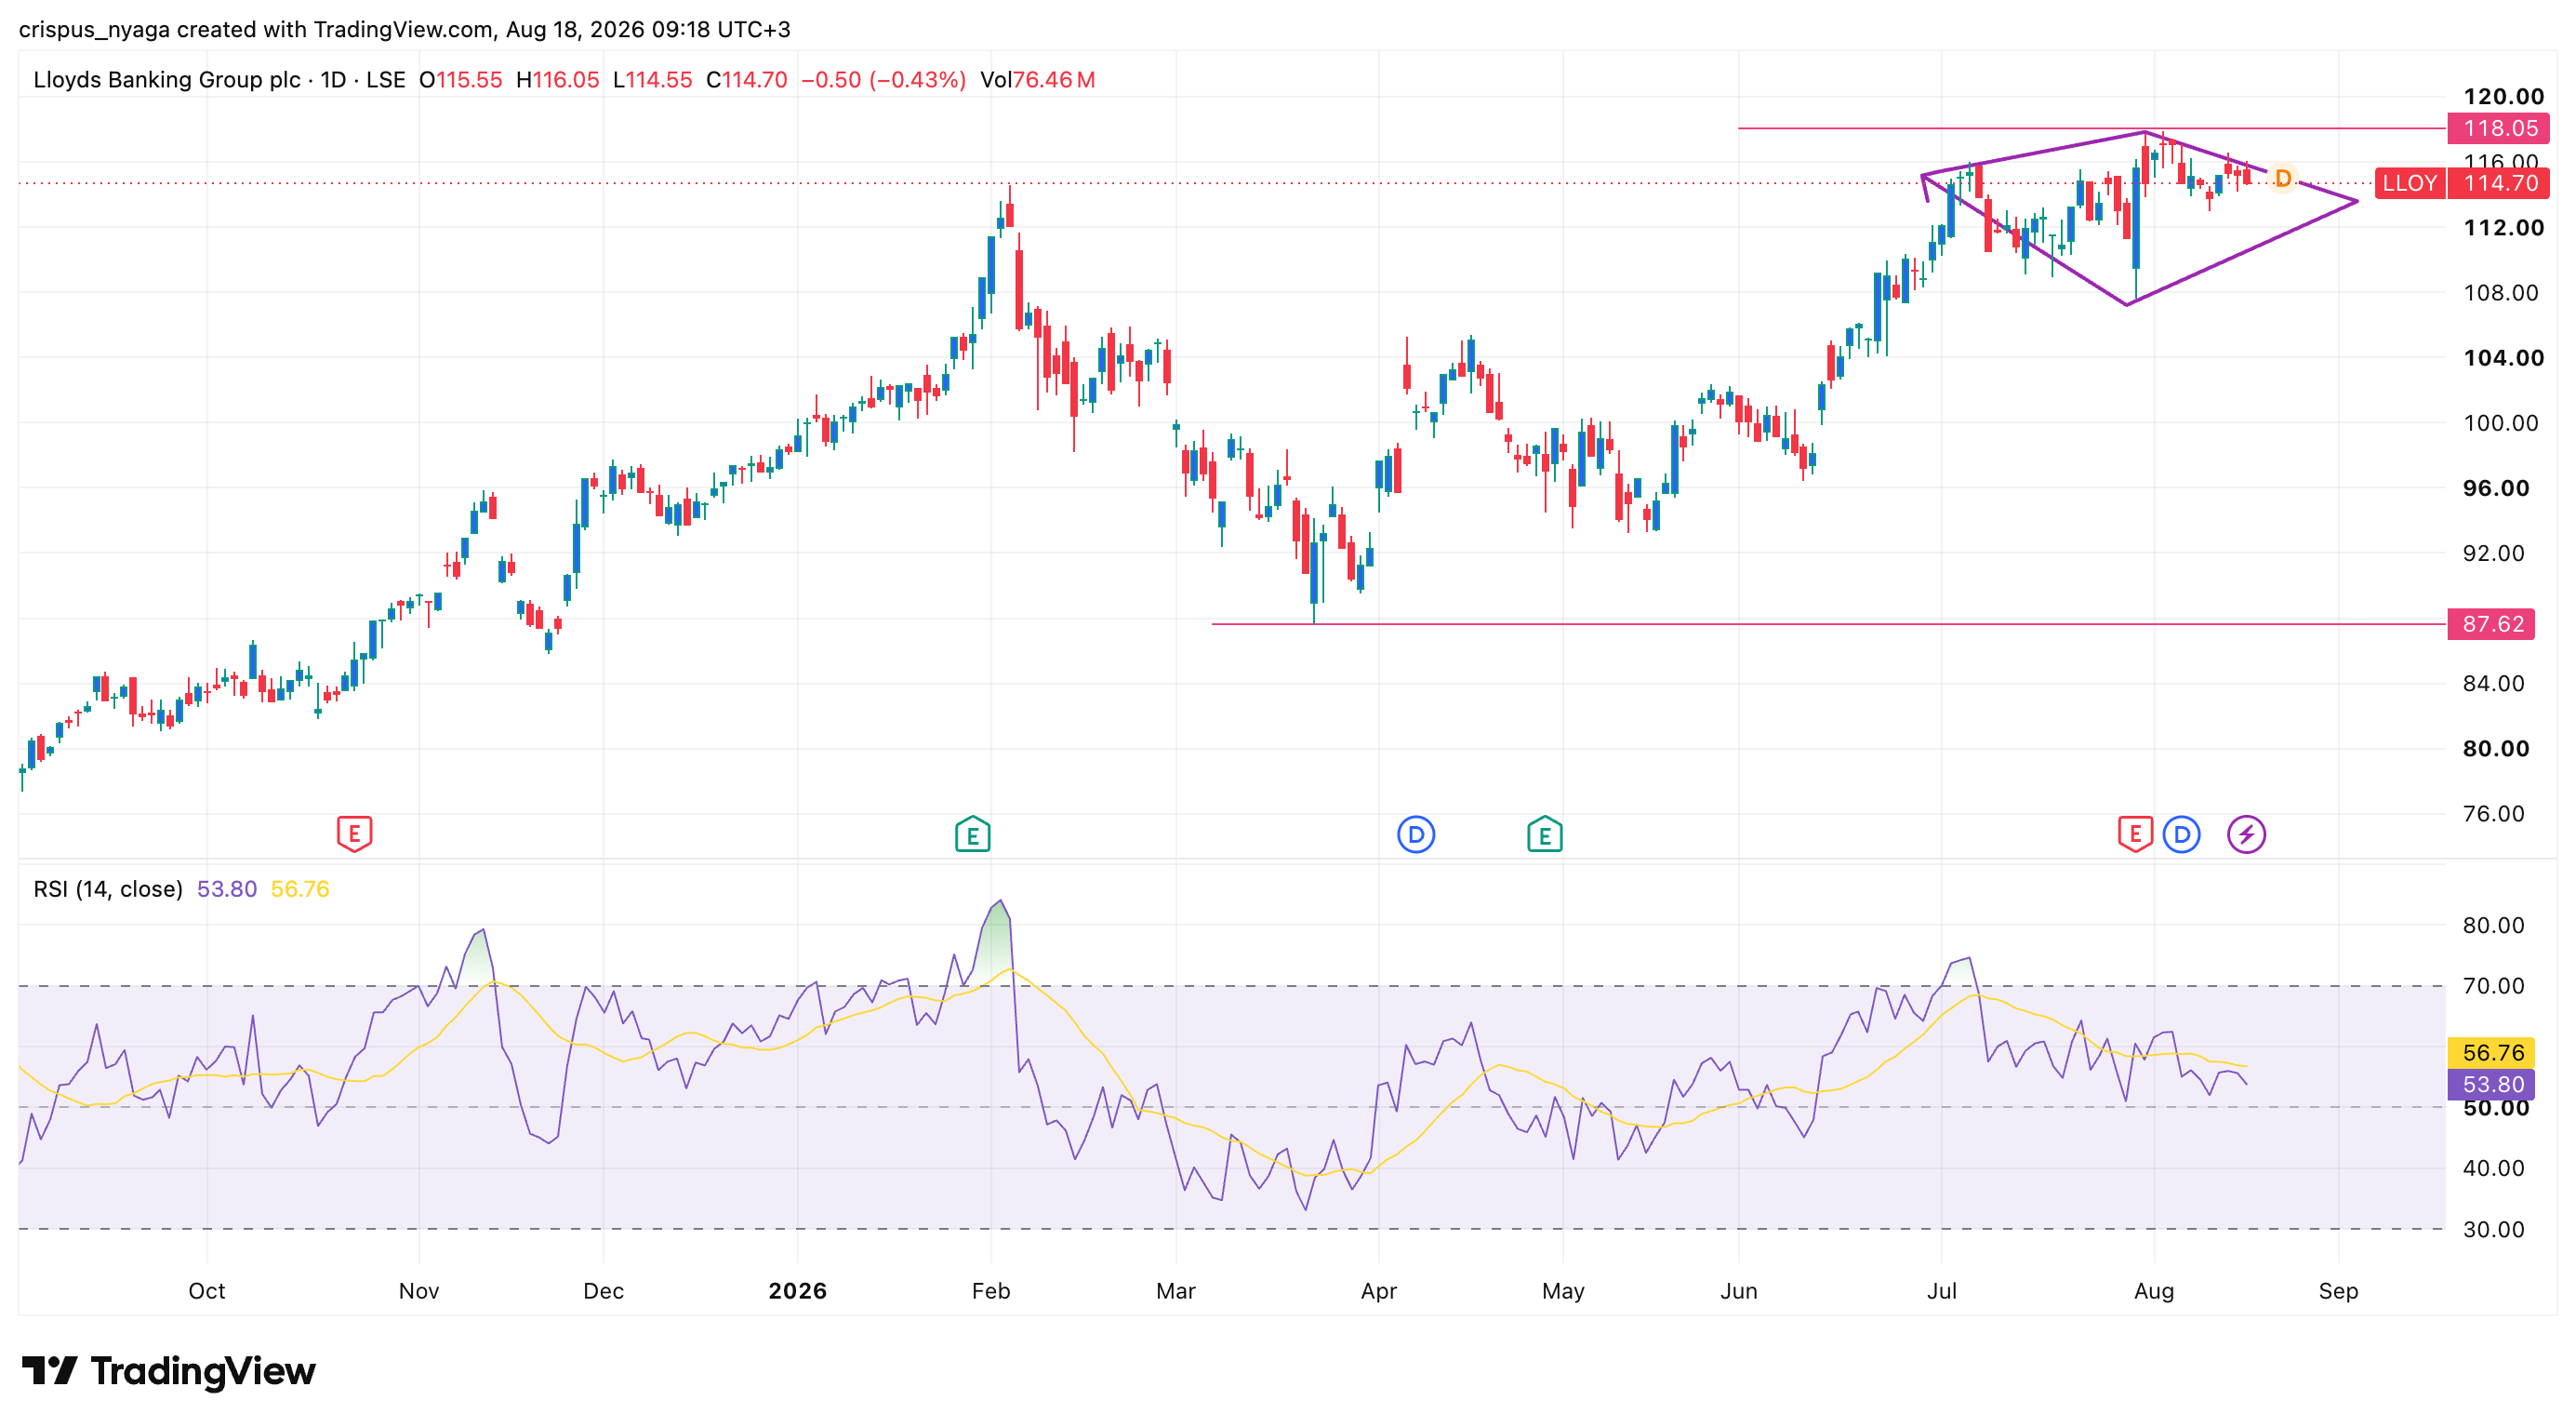The width and height of the screenshot is (2576, 1427).
Task: Click the green earnings E marker near May
Action: pos(1544,833)
